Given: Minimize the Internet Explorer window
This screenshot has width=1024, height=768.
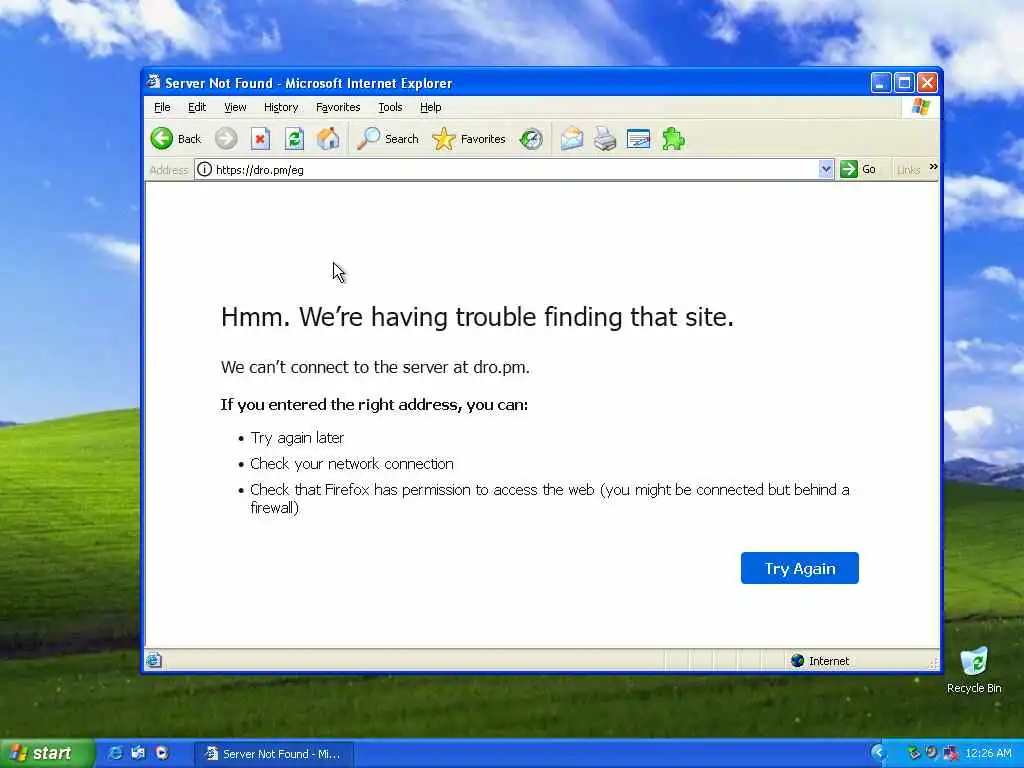Looking at the screenshot, I should (x=880, y=83).
